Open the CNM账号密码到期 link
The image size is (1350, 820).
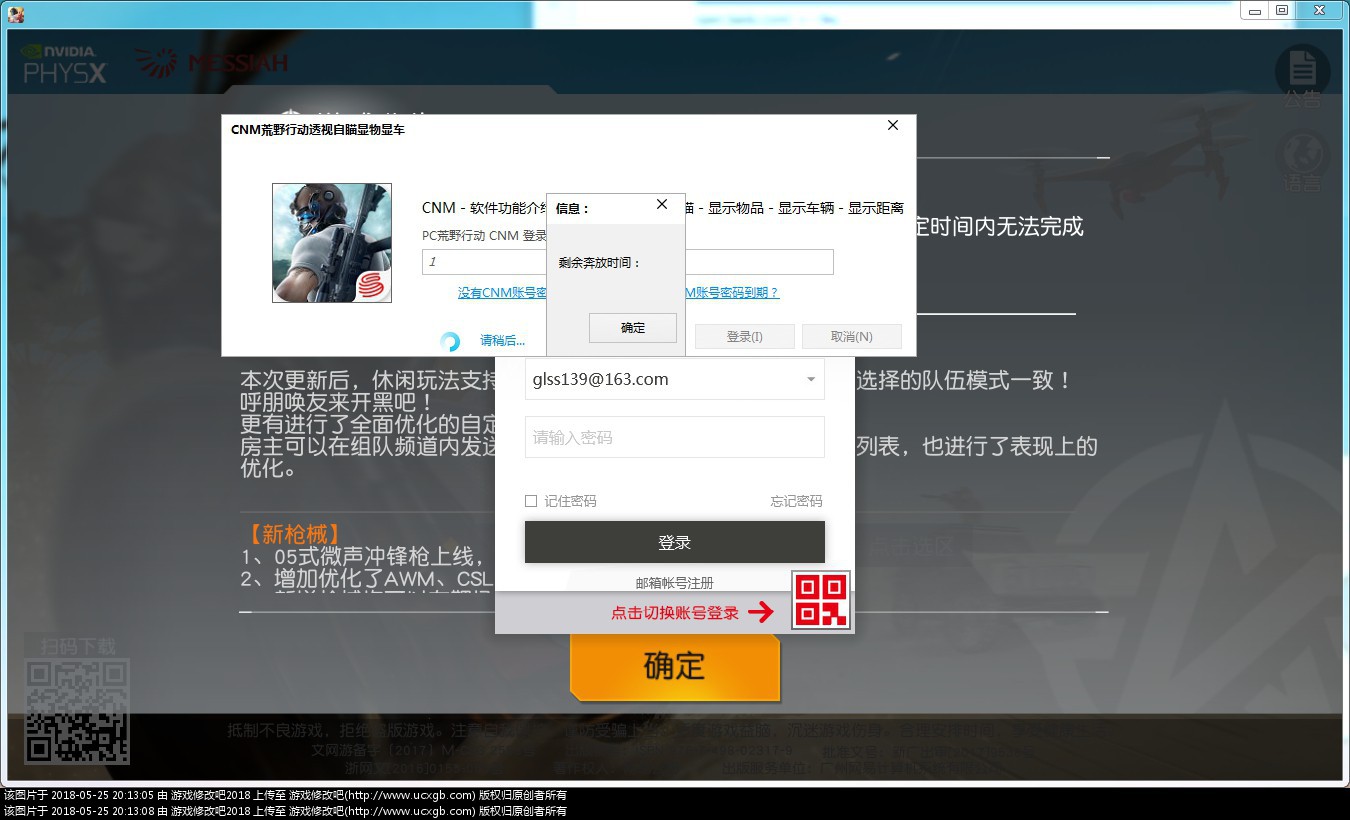pyautogui.click(x=732, y=293)
